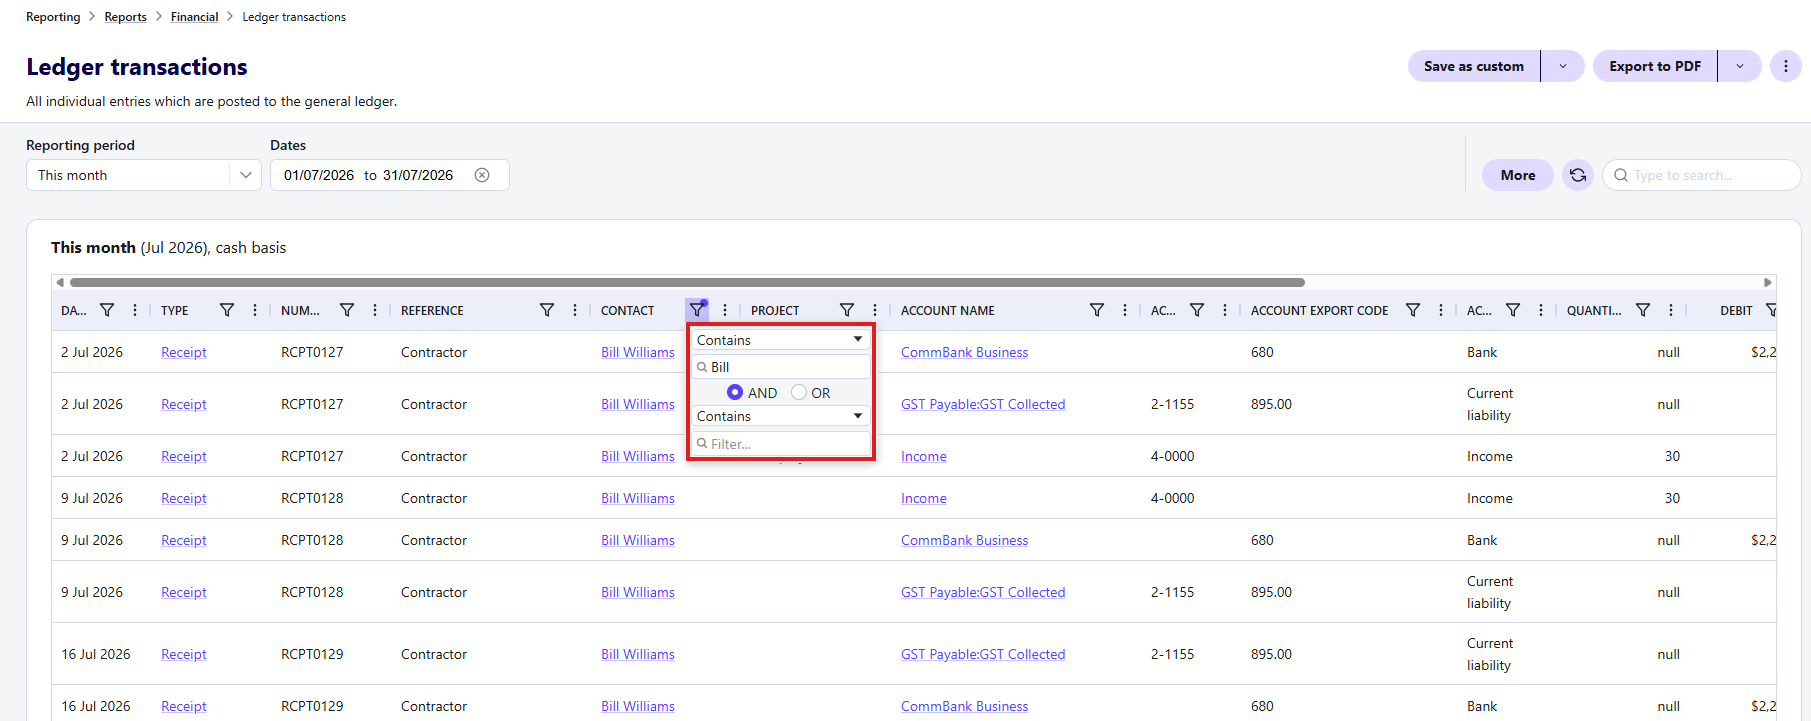Open the REFERENCE column options menu
This screenshot has height=721, width=1811.
[x=575, y=310]
